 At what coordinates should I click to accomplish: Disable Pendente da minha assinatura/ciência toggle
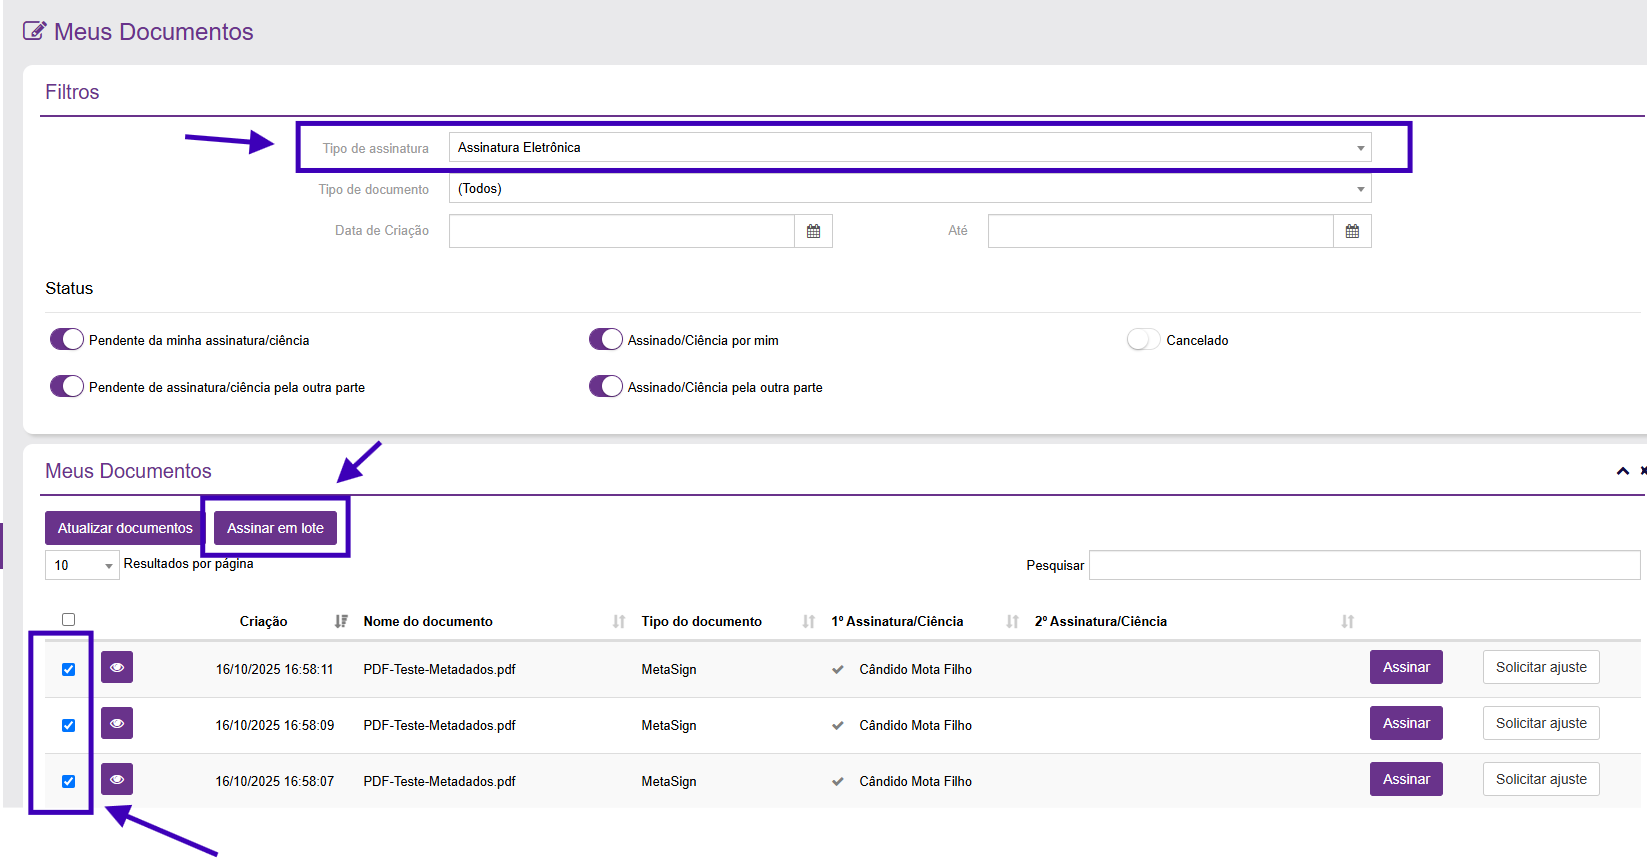(67, 340)
